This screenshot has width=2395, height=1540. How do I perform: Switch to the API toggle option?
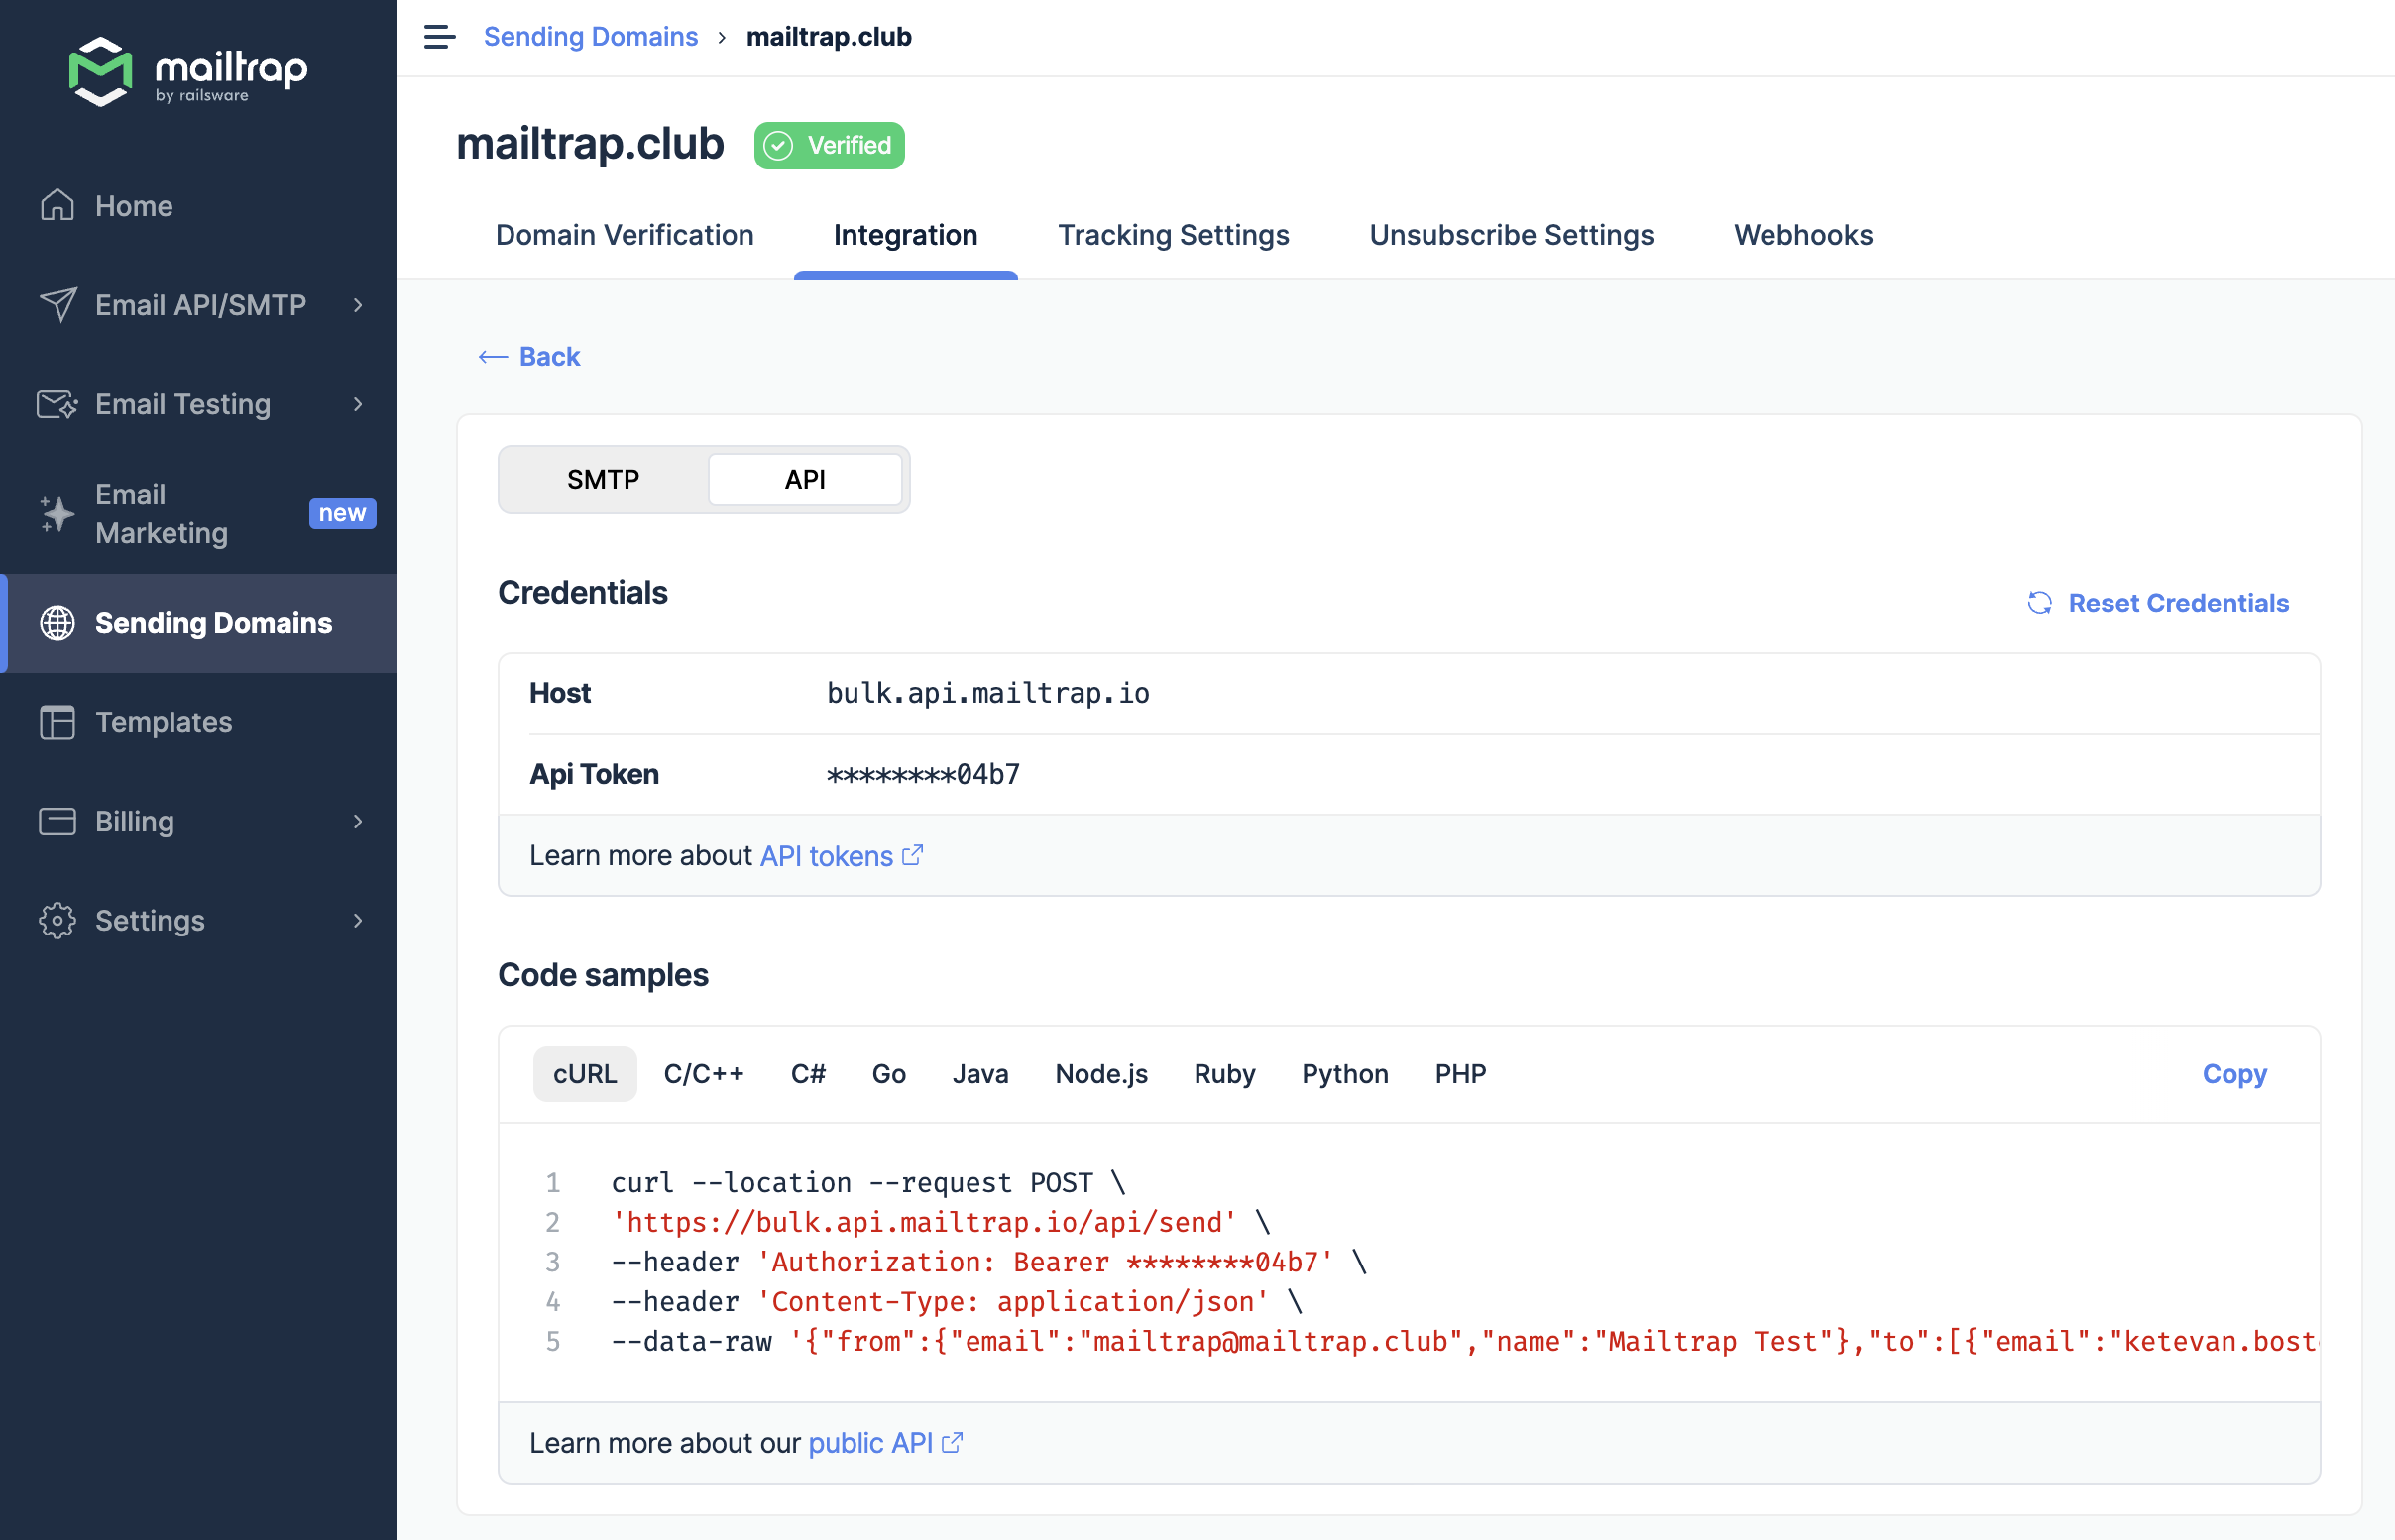pos(805,479)
